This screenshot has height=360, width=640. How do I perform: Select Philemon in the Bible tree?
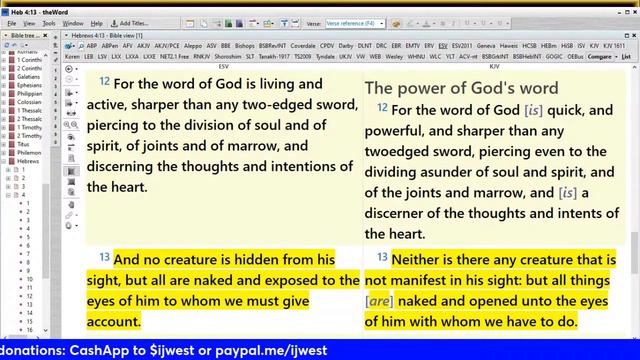click(29, 153)
